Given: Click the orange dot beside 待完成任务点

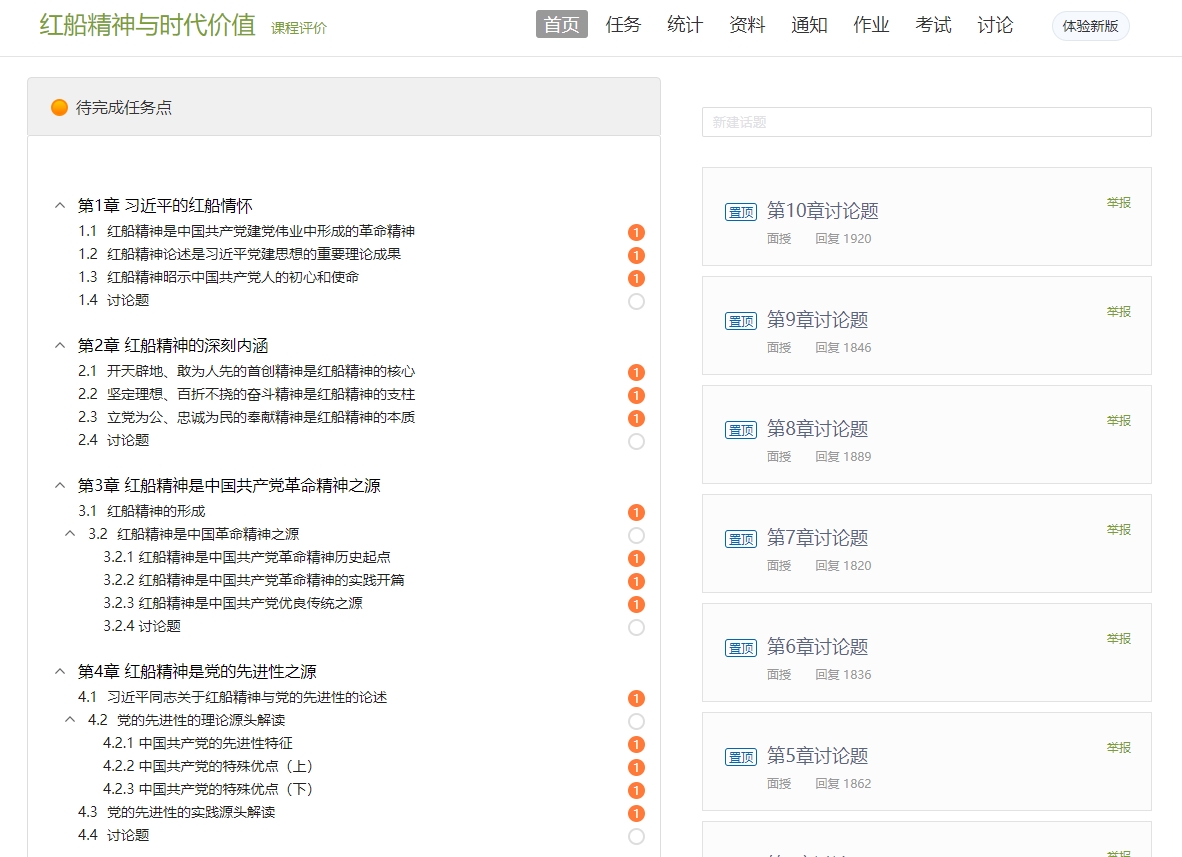Looking at the screenshot, I should [x=59, y=107].
